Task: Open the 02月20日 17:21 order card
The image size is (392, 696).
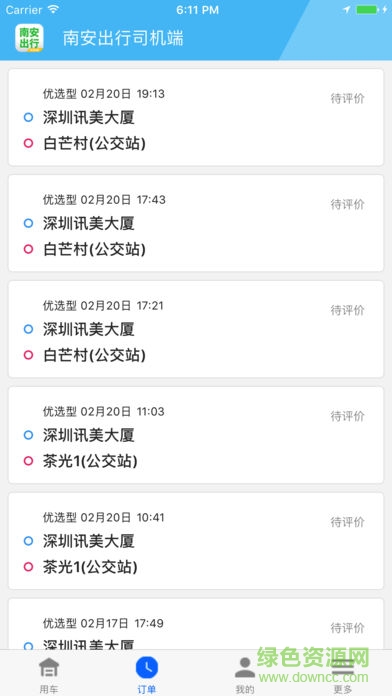Action: (x=196, y=329)
